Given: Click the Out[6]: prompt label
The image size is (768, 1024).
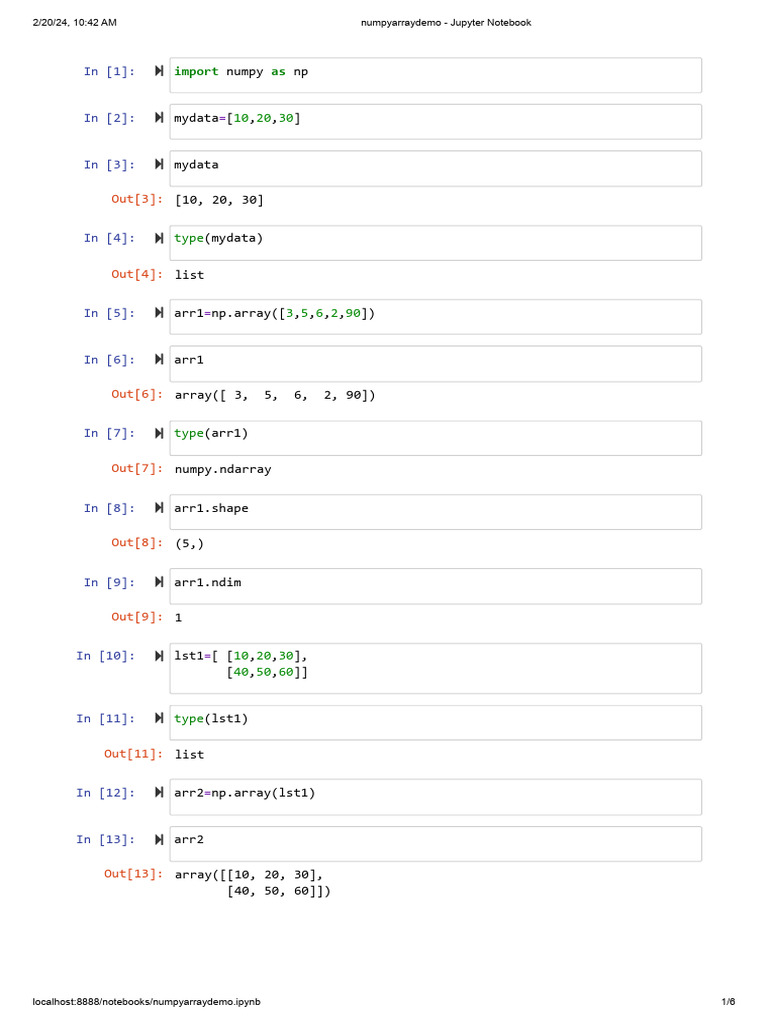Looking at the screenshot, I should (x=136, y=394).
